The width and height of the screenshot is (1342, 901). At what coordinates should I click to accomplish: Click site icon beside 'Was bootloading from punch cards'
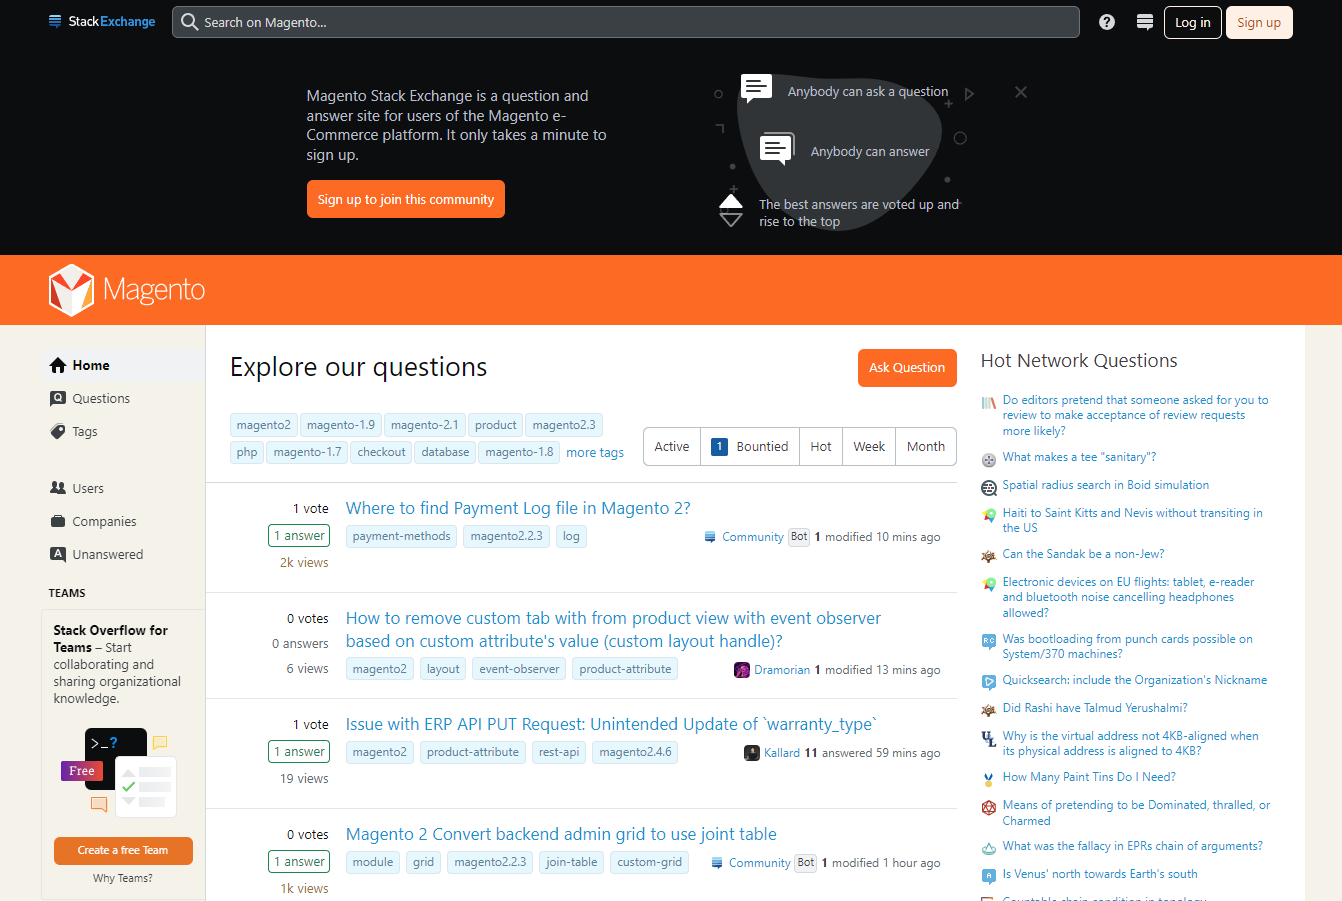pos(989,641)
